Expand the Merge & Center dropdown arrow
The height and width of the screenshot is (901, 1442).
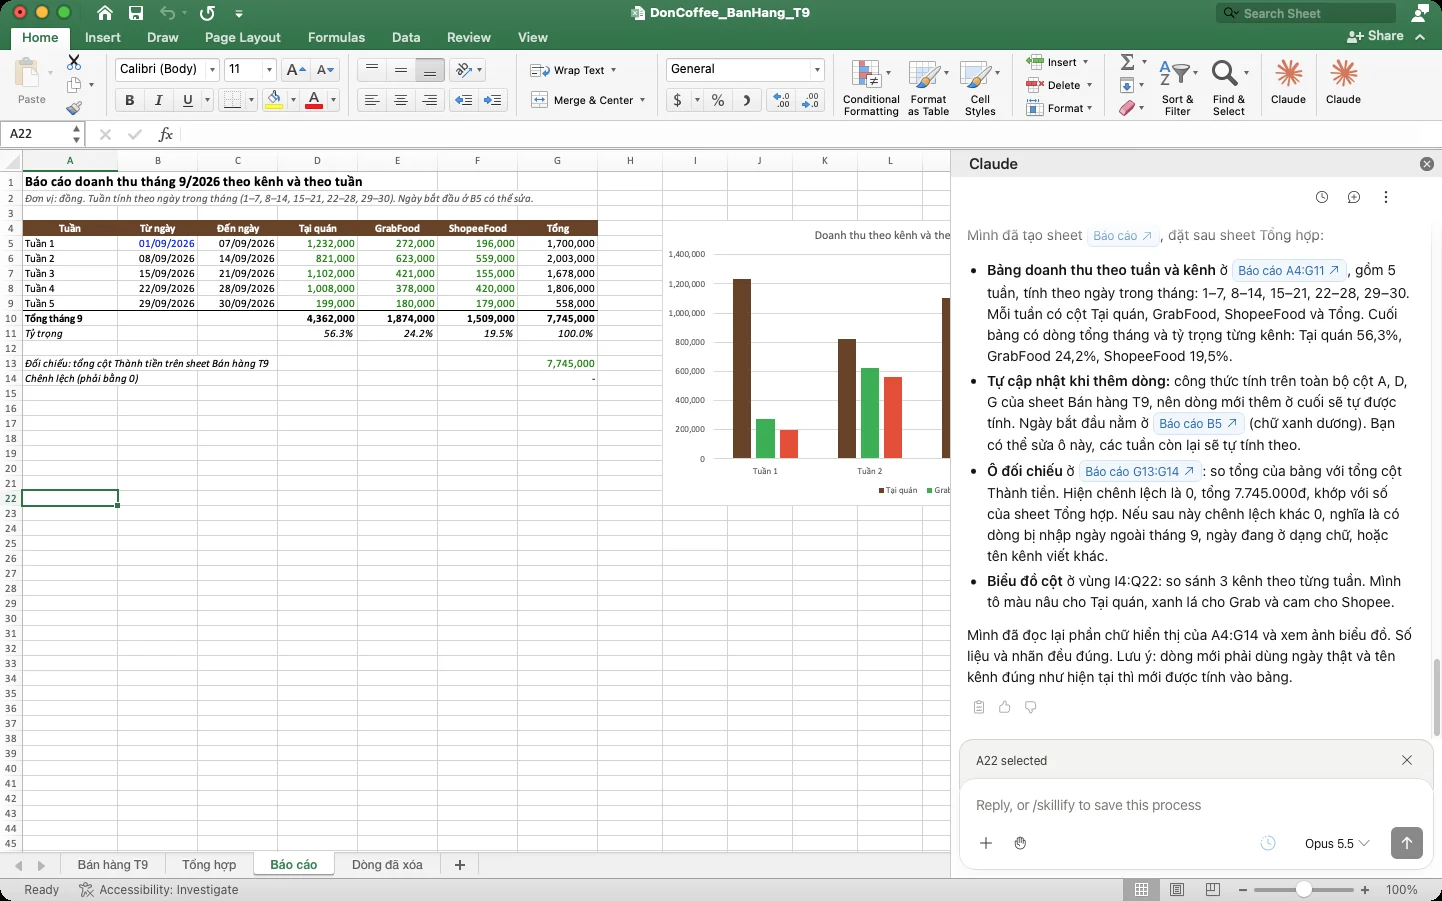pos(642,100)
